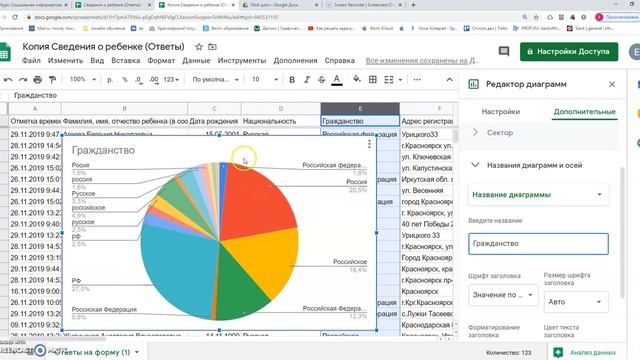
Task: Click chart title input field Гражданство
Action: pyautogui.click(x=538, y=244)
